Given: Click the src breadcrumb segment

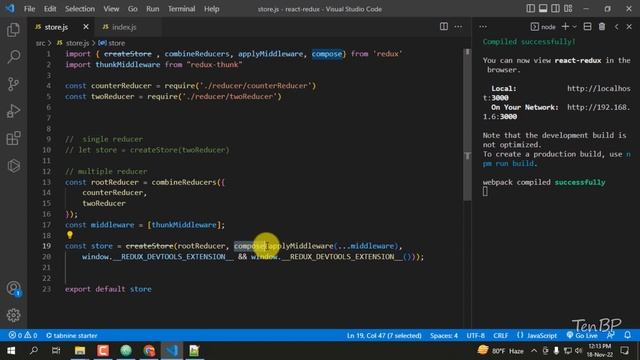Looking at the screenshot, I should (x=40, y=43).
